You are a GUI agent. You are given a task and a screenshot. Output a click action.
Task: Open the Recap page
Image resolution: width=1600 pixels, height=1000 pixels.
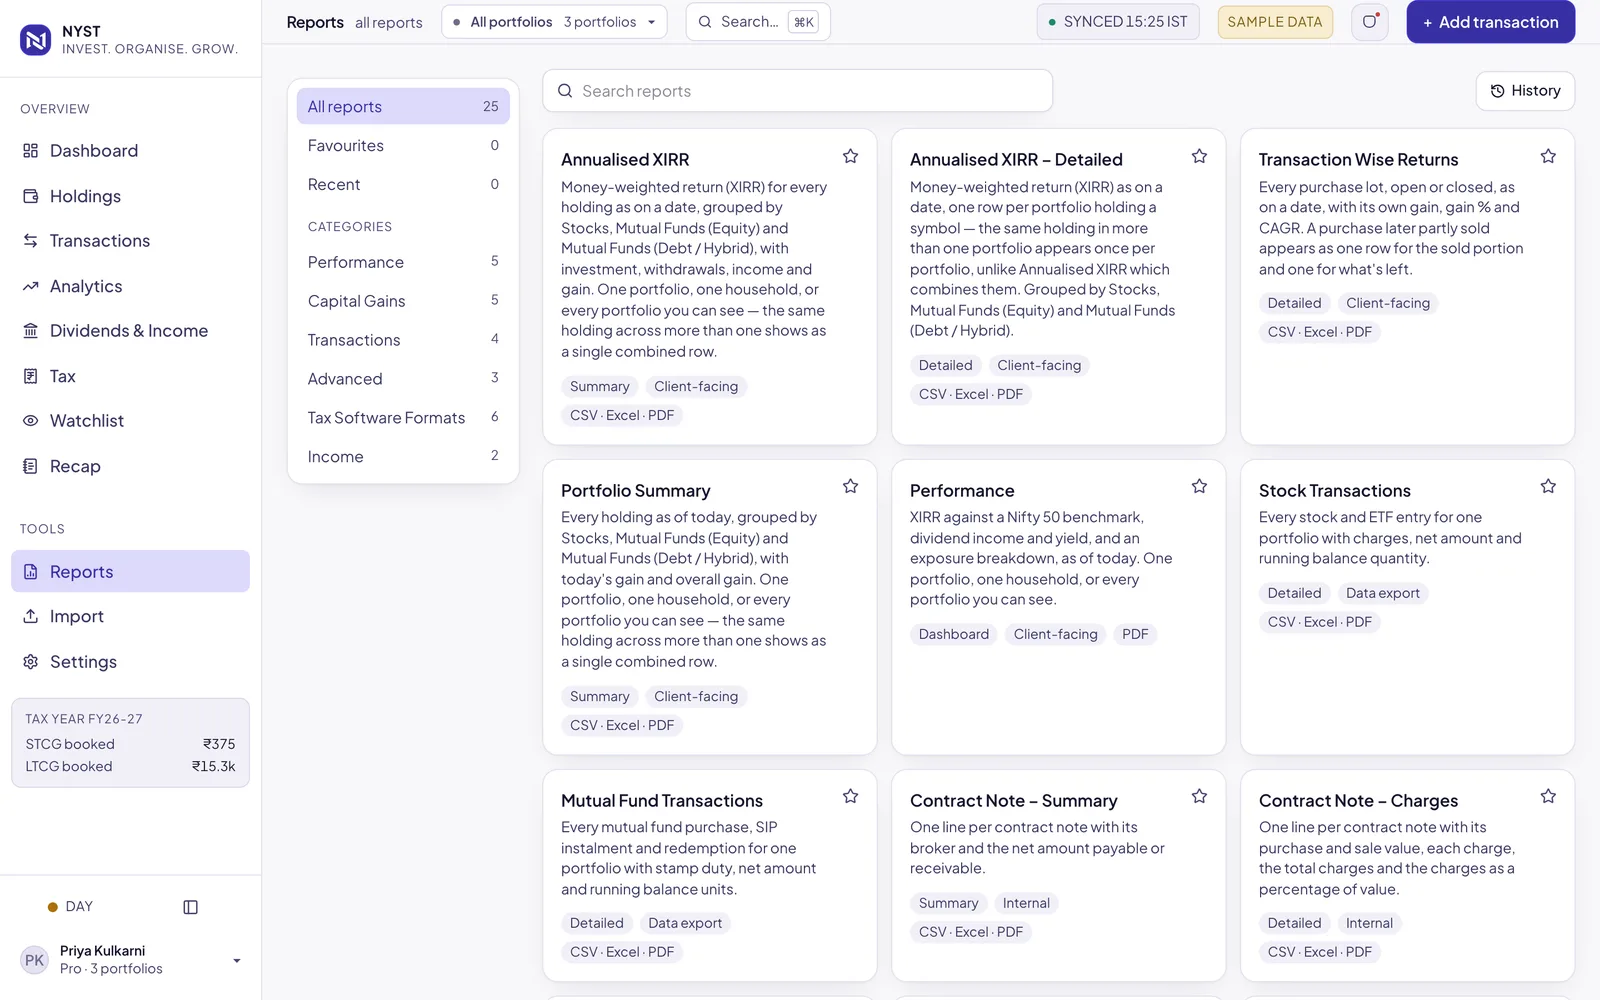click(x=130, y=466)
